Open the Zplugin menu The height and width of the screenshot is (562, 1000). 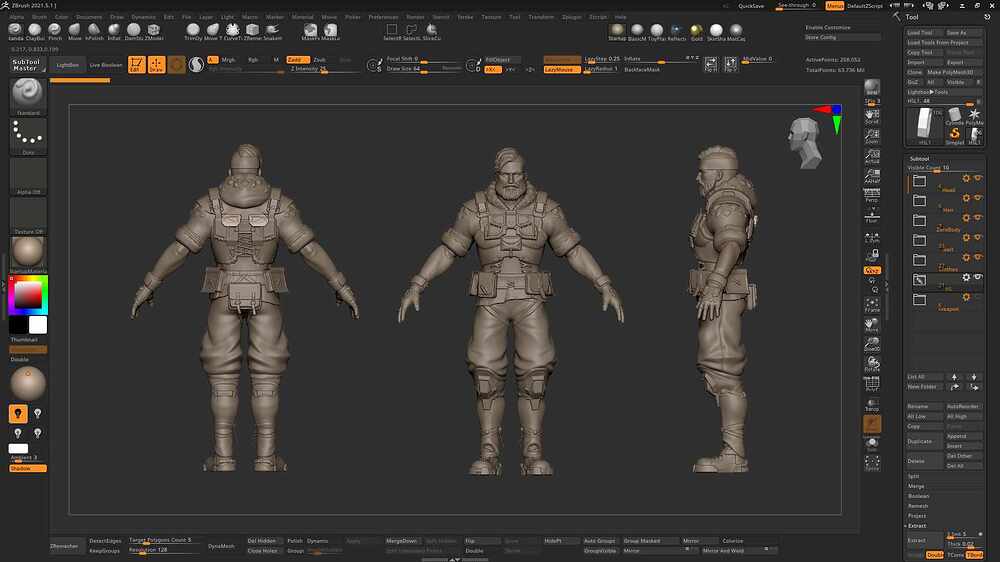(571, 17)
